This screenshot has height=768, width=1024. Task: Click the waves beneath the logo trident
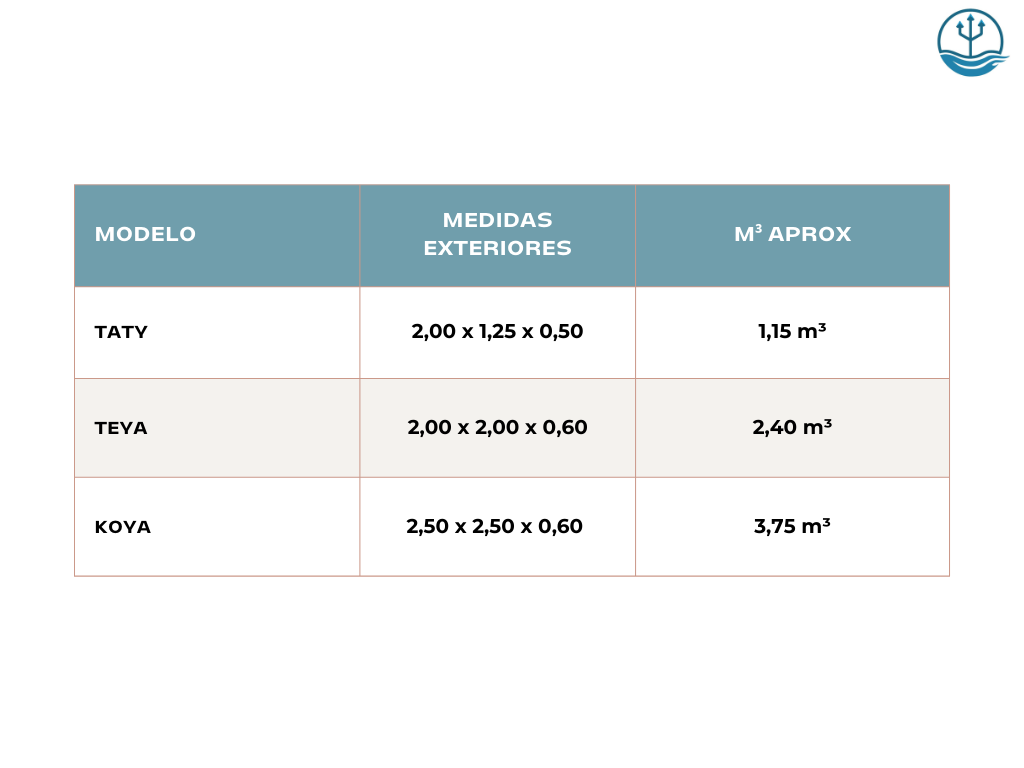pyautogui.click(x=972, y=62)
